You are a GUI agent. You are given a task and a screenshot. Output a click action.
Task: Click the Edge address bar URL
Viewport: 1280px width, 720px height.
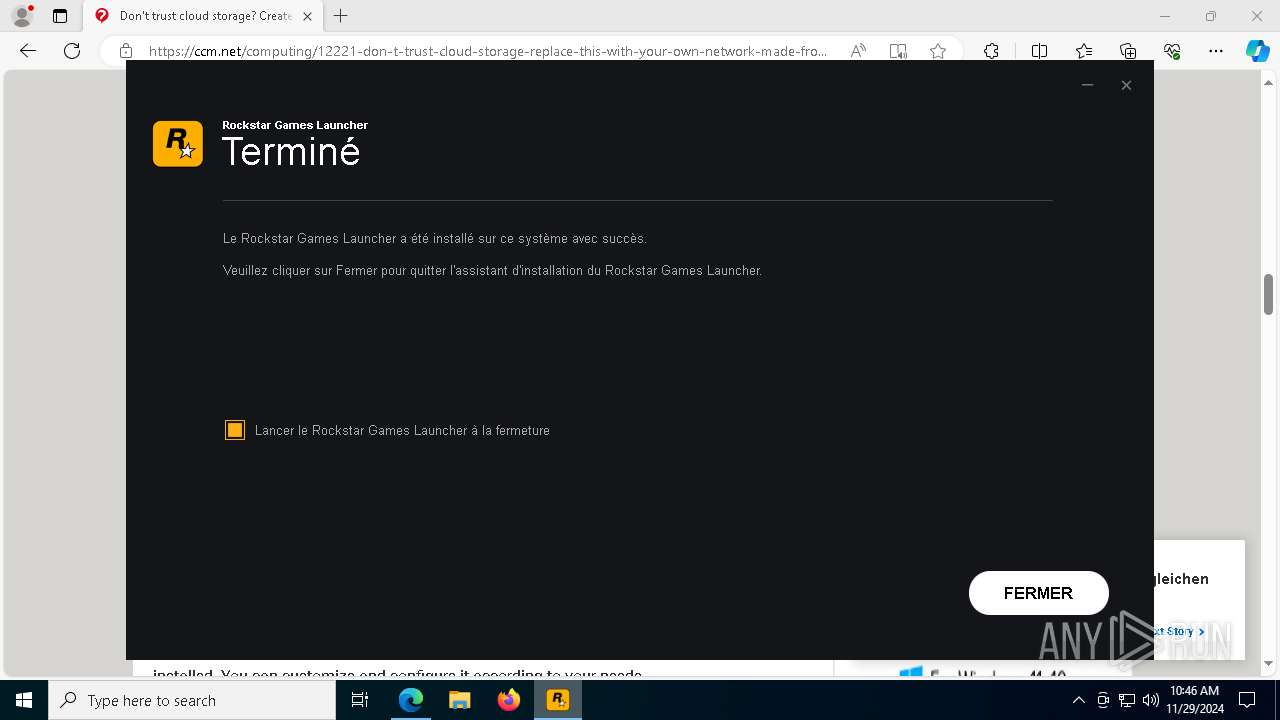(488, 51)
